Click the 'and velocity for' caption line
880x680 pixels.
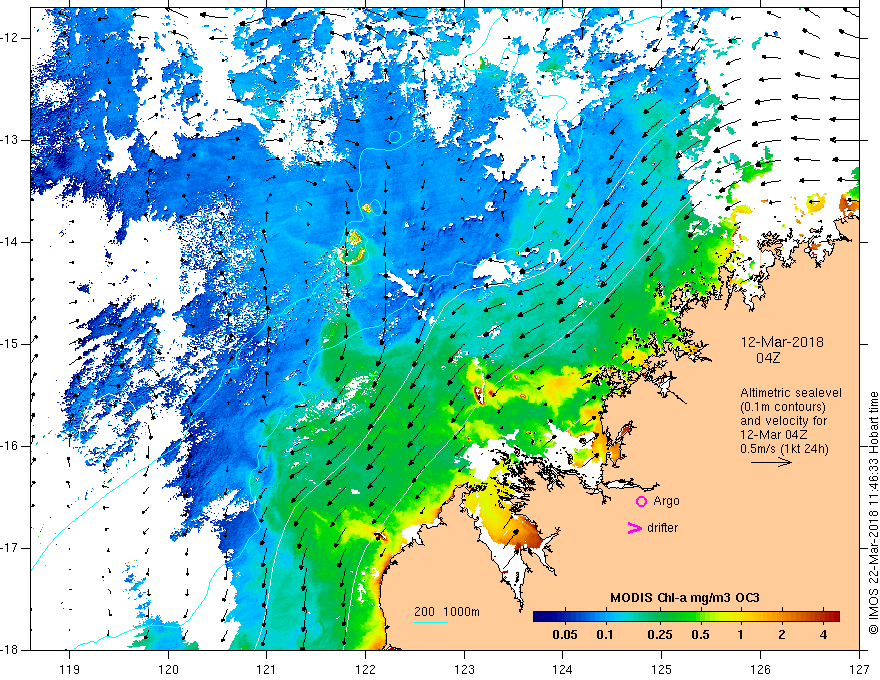[x=783, y=421]
